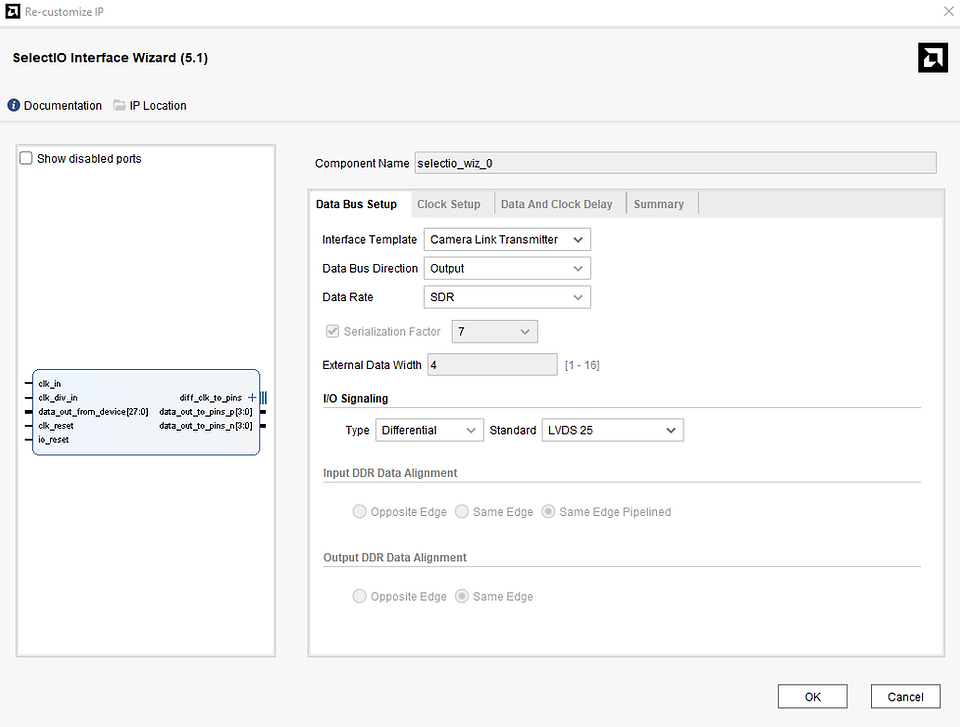960x727 pixels.
Task: Click the diff_clk_to_pins port label
Action: point(211,397)
